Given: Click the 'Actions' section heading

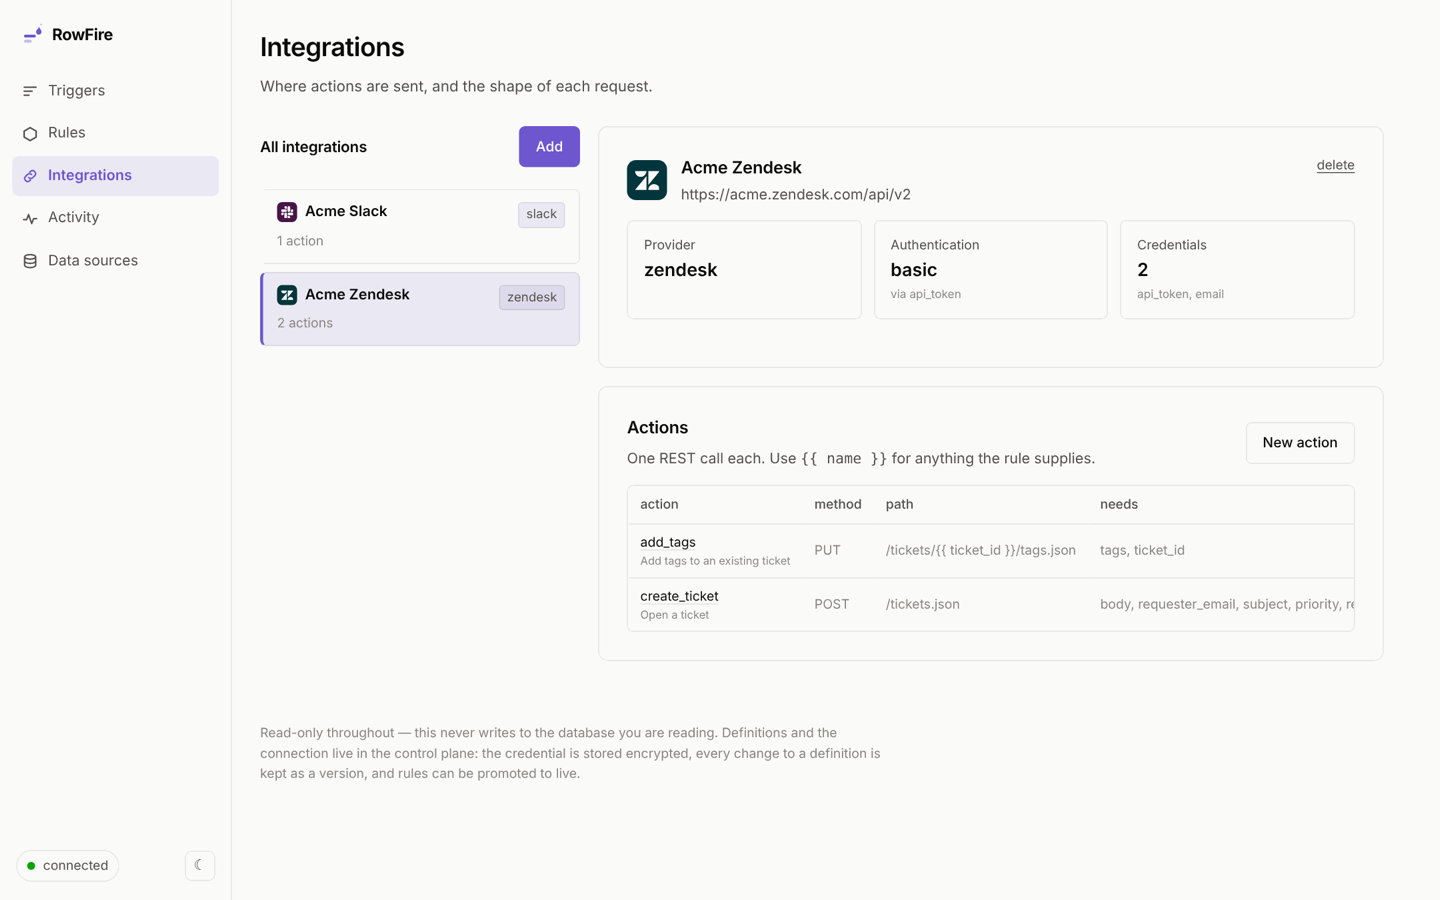Looking at the screenshot, I should click(657, 428).
